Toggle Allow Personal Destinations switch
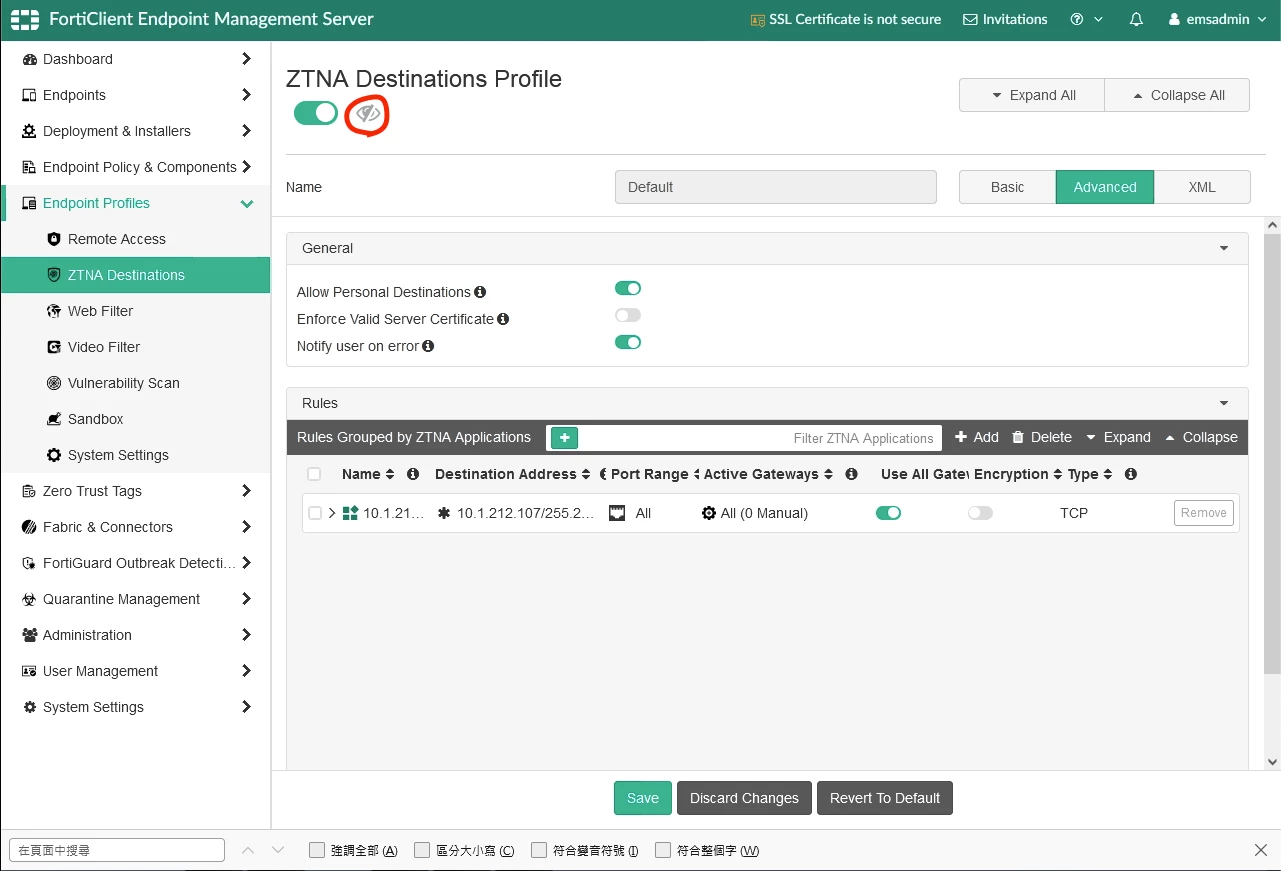The width and height of the screenshot is (1281, 871). [x=628, y=289]
